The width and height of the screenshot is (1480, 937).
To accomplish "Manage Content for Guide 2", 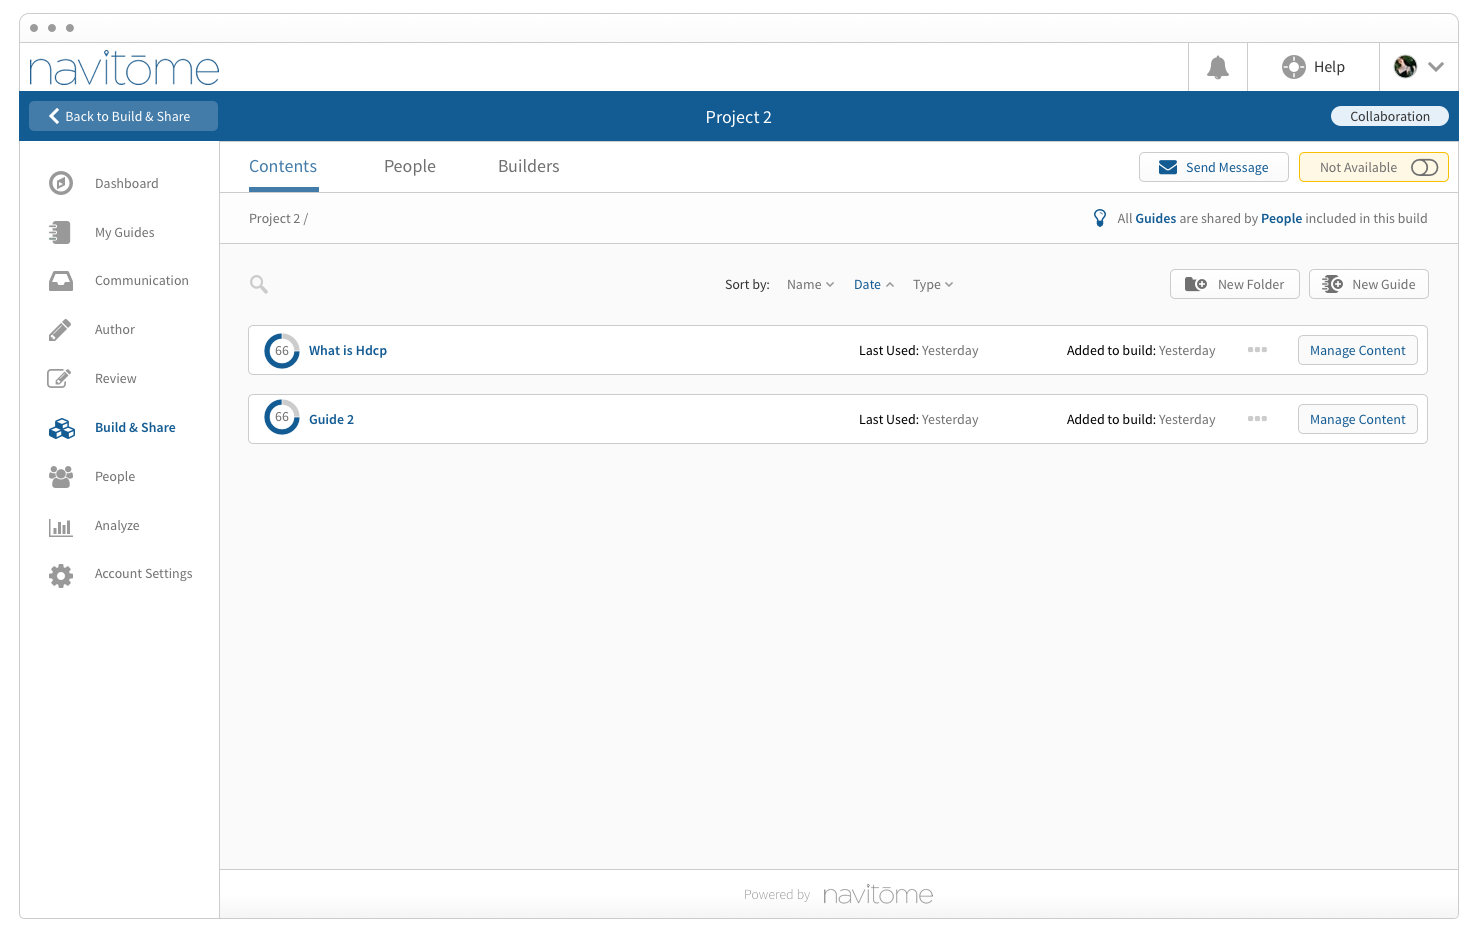I will coord(1358,419).
